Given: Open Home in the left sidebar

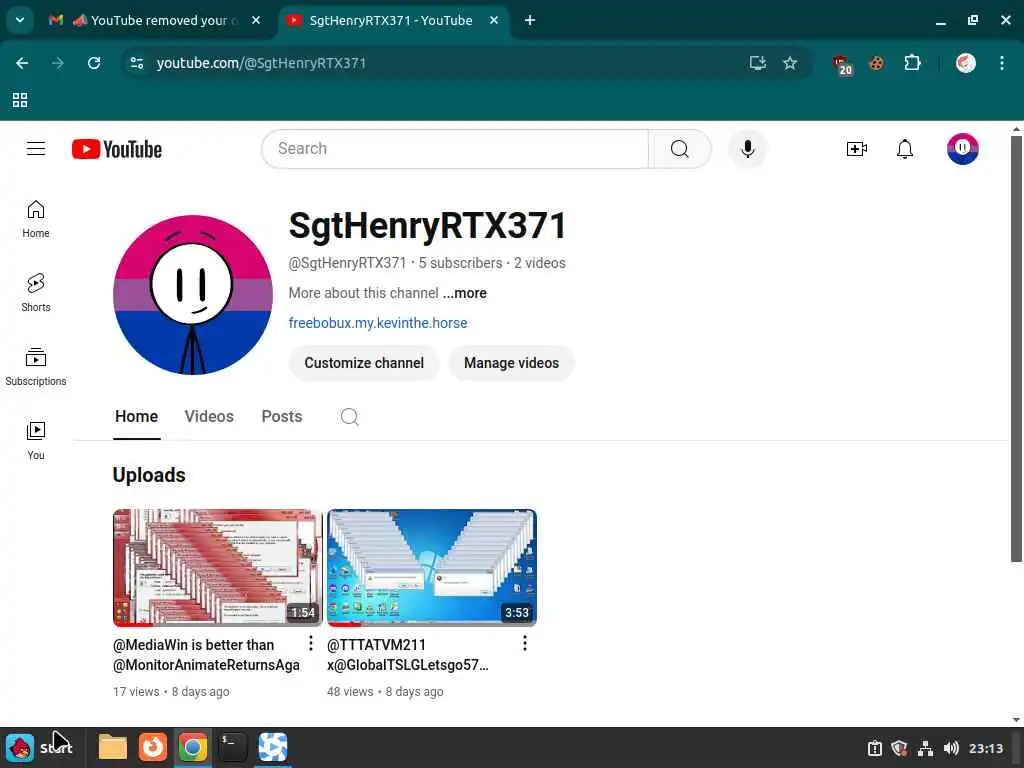Looking at the screenshot, I should (x=36, y=219).
